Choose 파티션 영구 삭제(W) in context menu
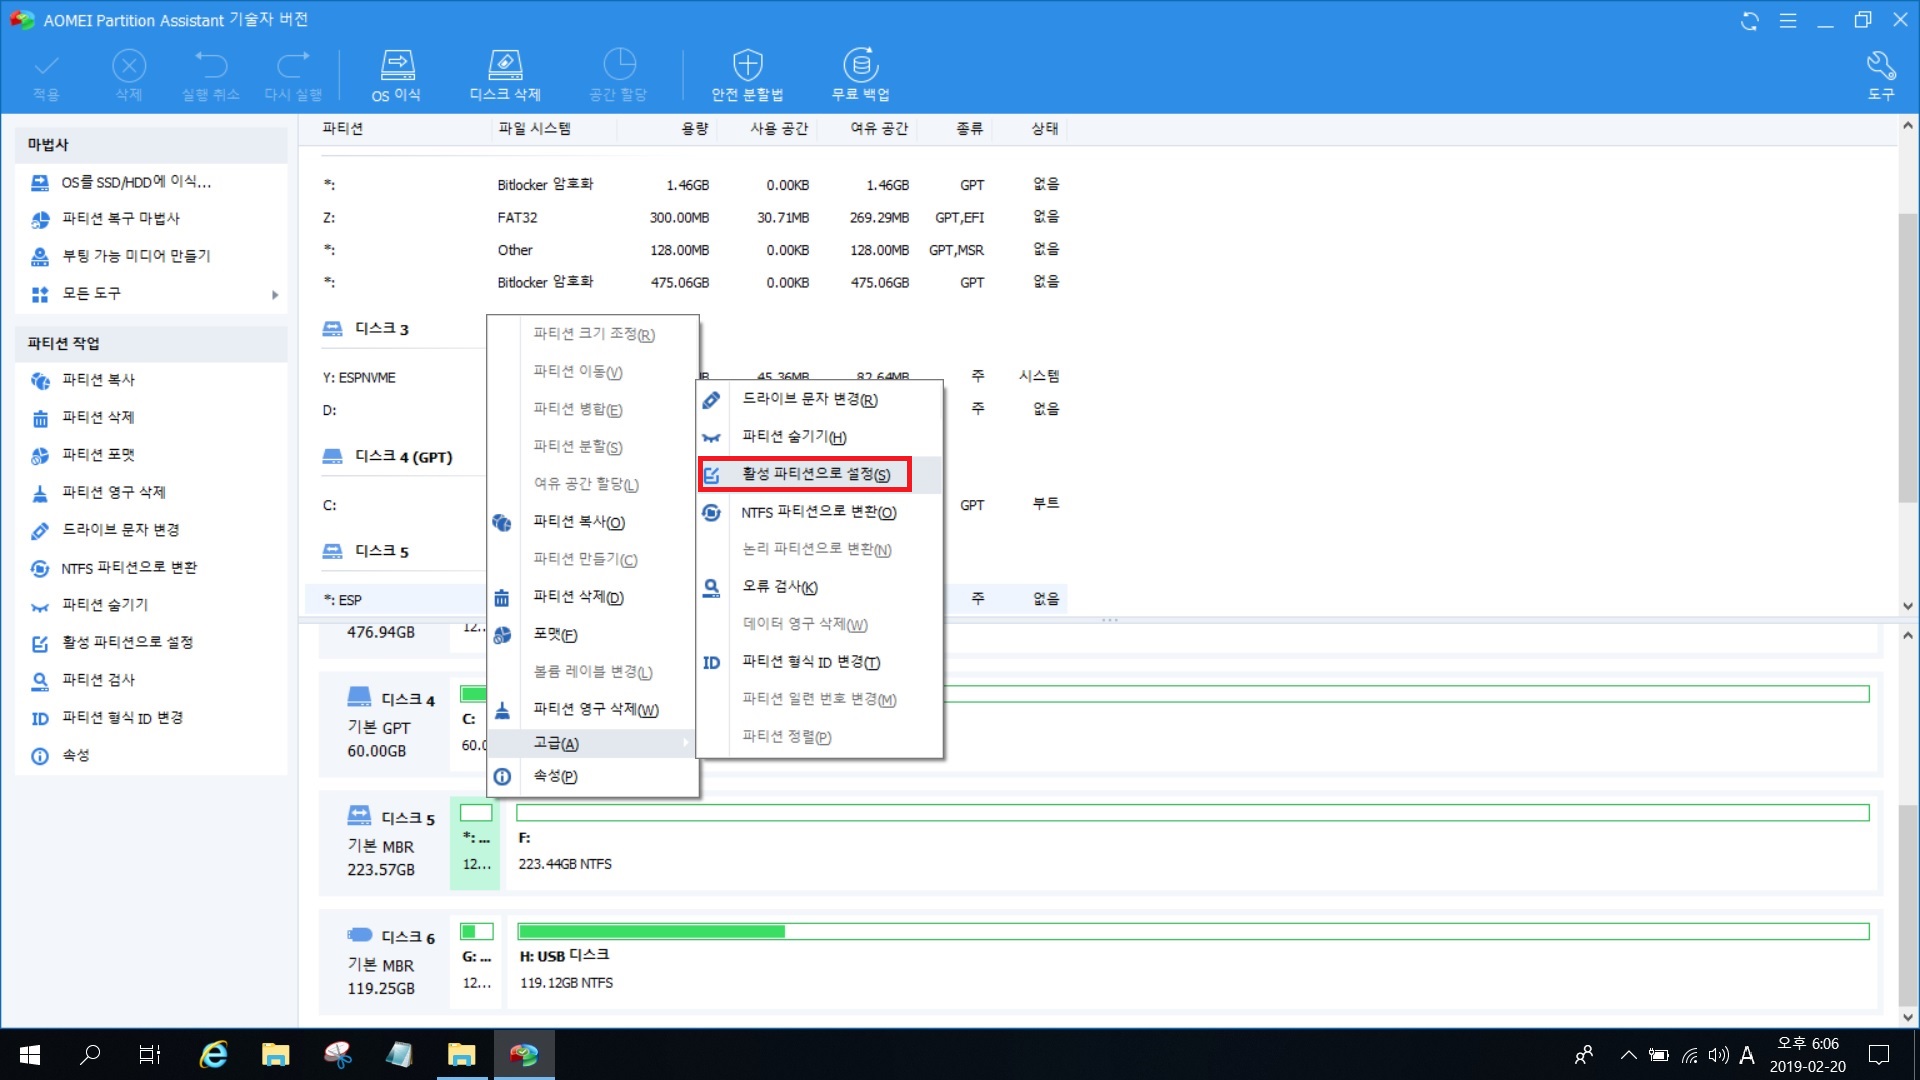Screen dimensions: 1920x1080 click(593, 709)
